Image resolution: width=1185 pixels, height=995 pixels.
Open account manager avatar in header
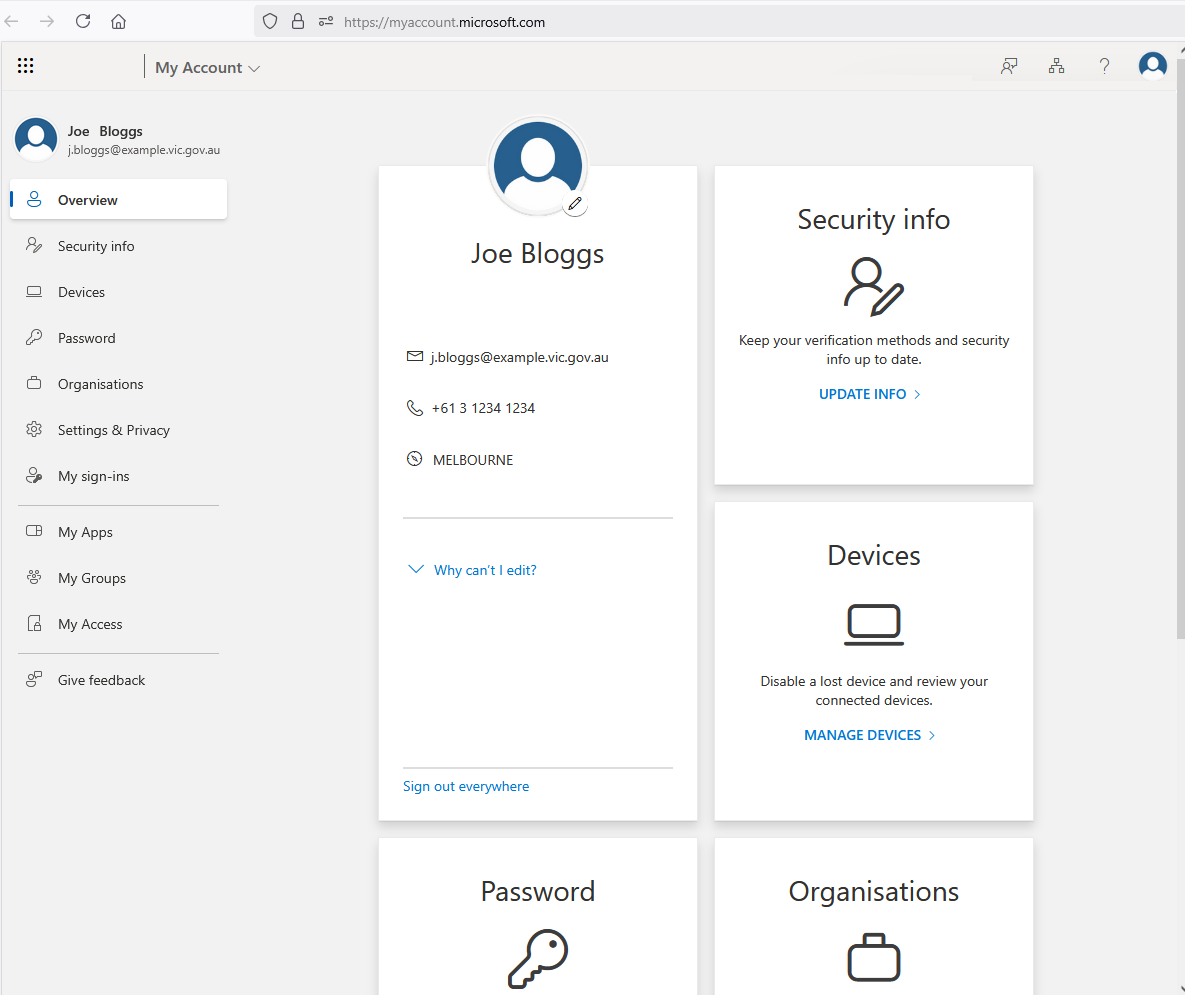pyautogui.click(x=1153, y=66)
